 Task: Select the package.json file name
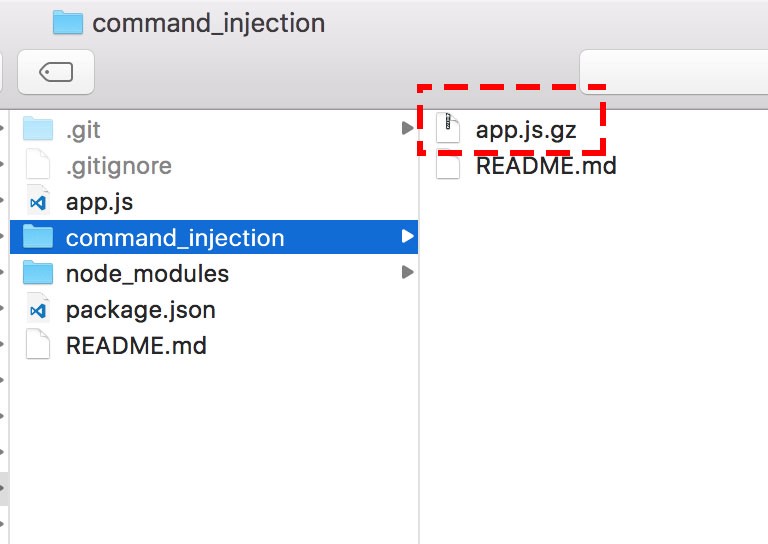[140, 310]
